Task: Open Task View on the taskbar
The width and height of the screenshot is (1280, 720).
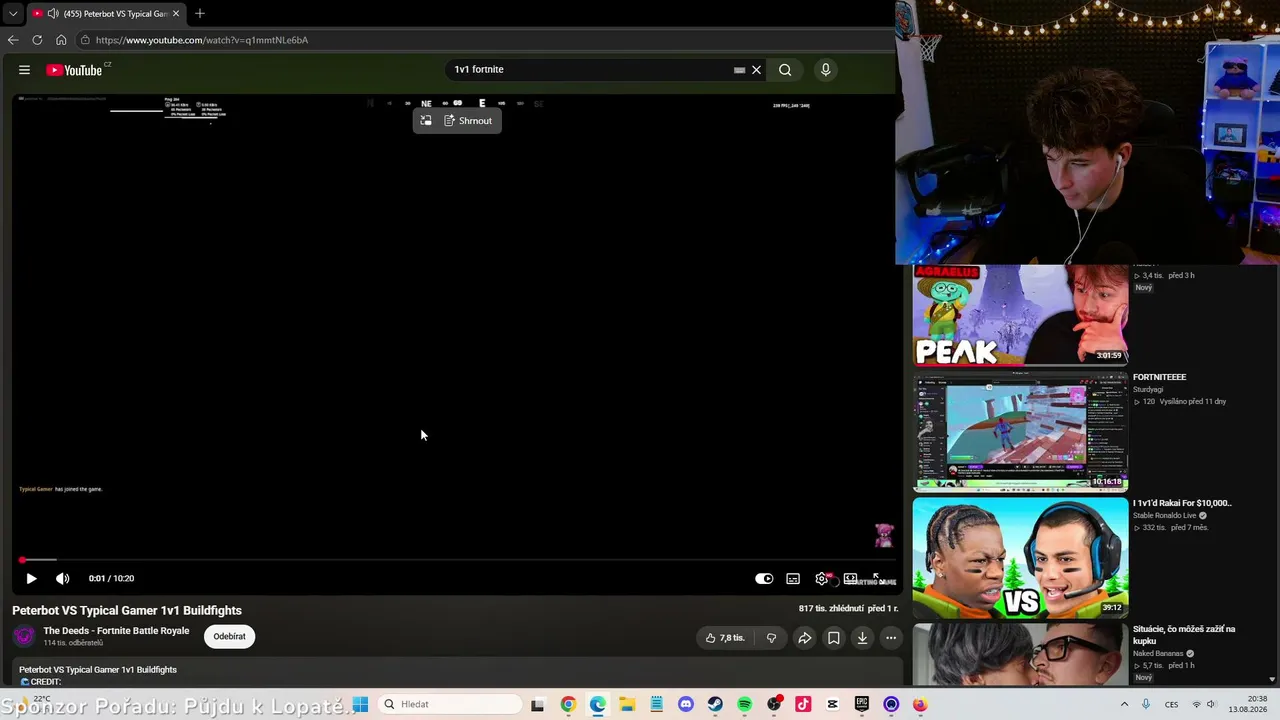Action: pyautogui.click(x=537, y=704)
